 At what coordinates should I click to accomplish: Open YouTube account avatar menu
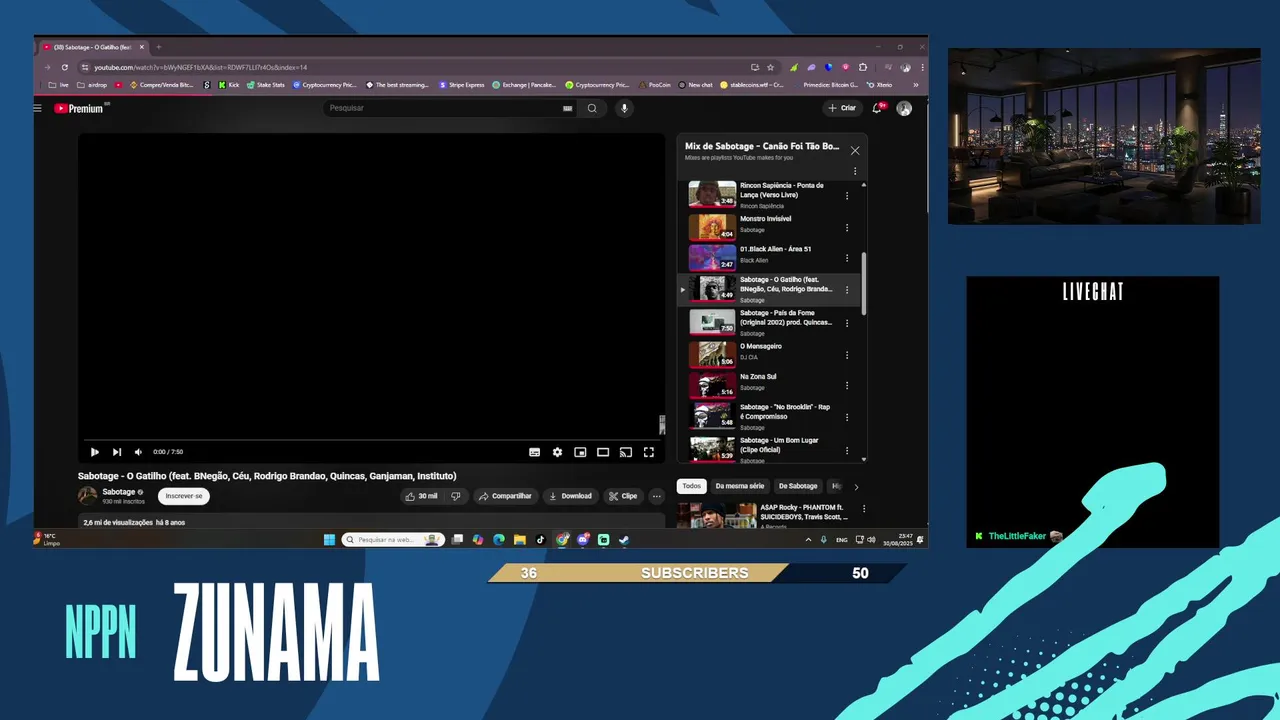click(x=904, y=108)
